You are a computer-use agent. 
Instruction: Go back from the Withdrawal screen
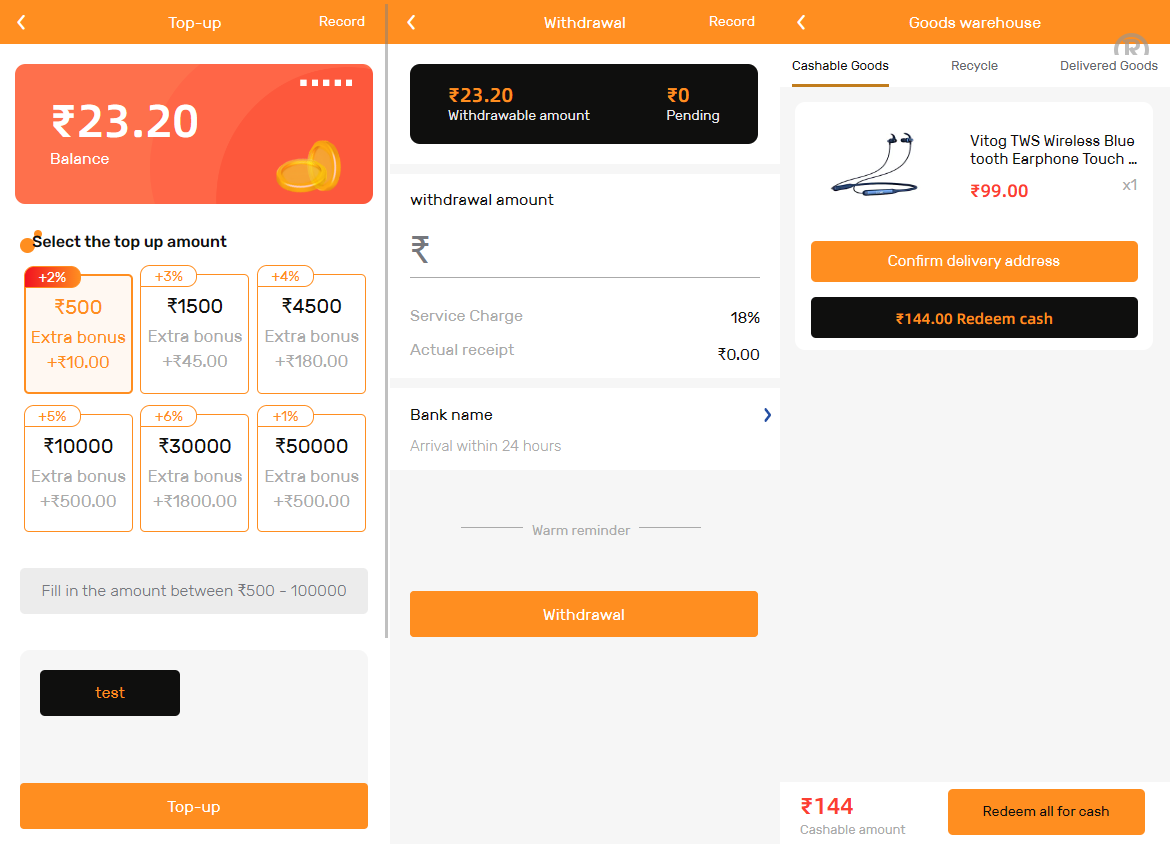point(411,22)
